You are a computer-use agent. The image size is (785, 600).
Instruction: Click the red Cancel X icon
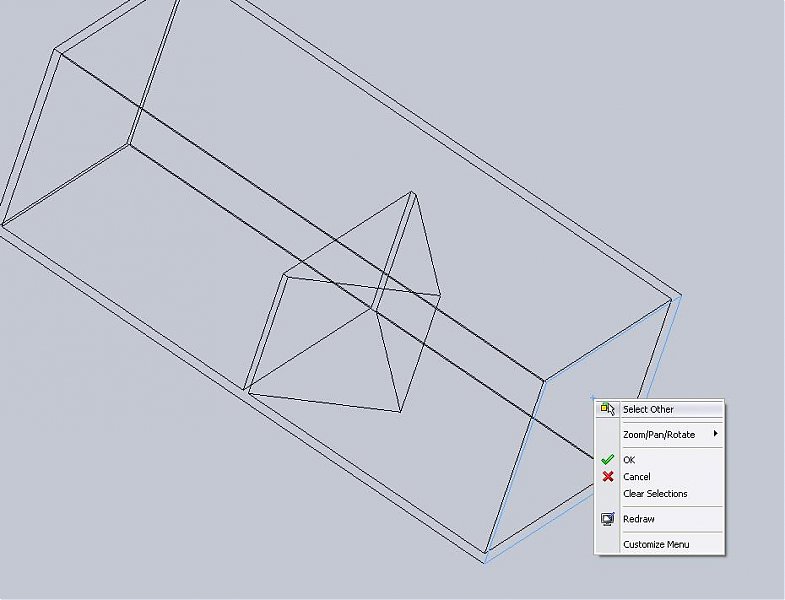(608, 476)
